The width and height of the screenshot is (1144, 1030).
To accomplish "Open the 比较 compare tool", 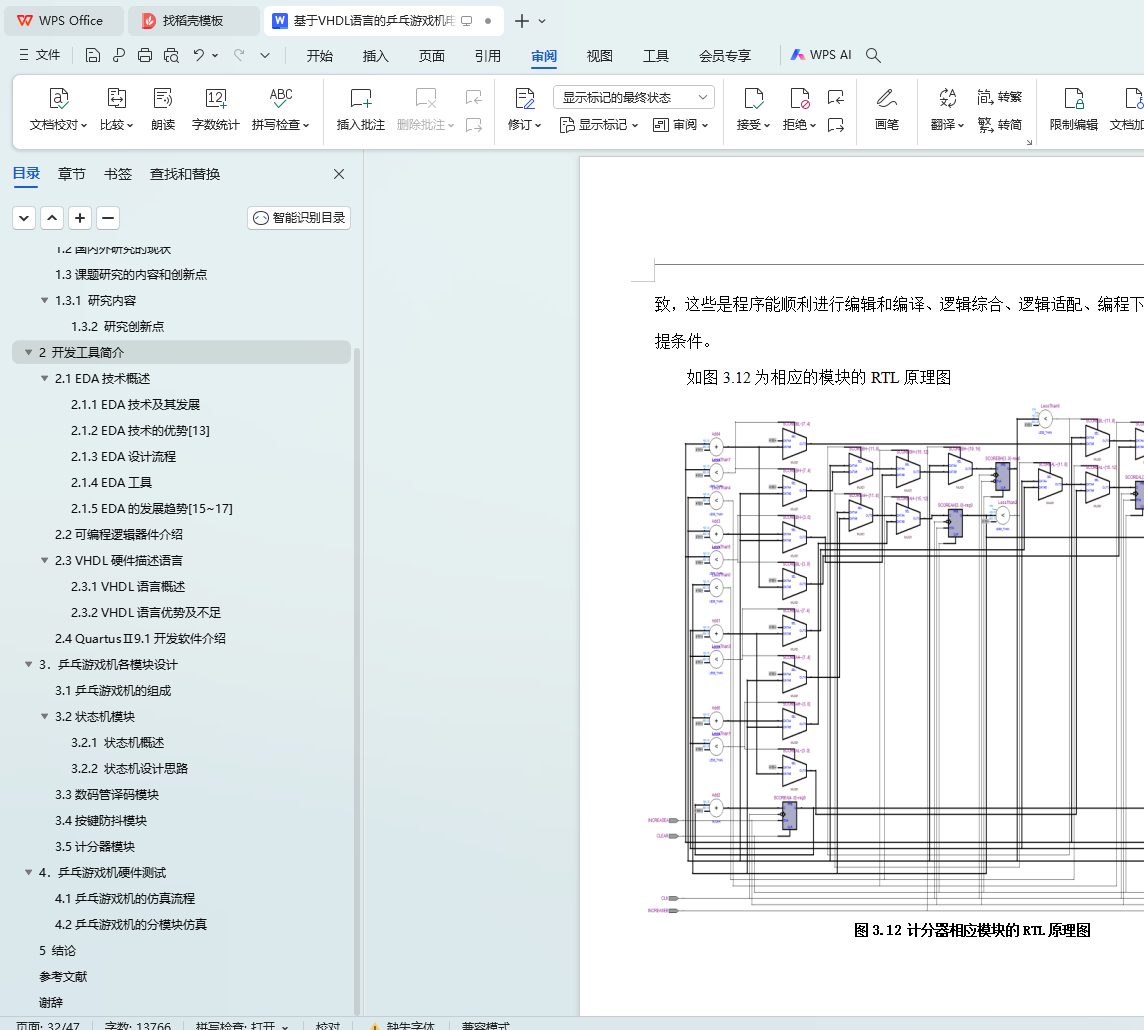I will (117, 109).
